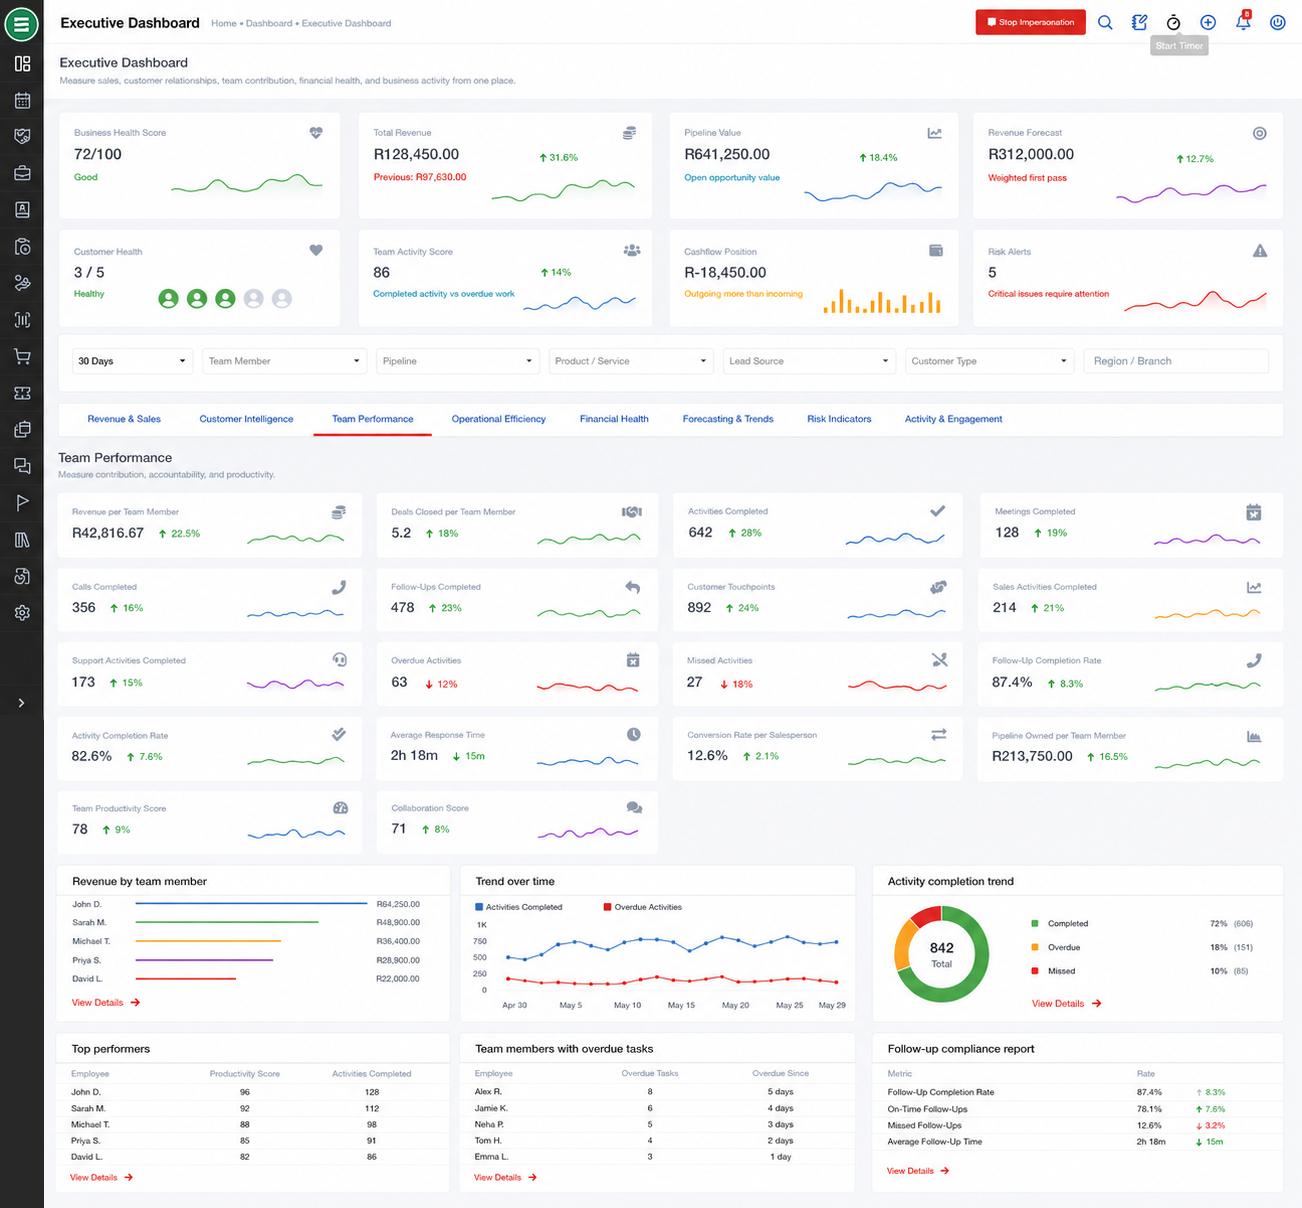This screenshot has width=1302, height=1208.
Task: Select the Team Performance tab
Action: (x=372, y=419)
